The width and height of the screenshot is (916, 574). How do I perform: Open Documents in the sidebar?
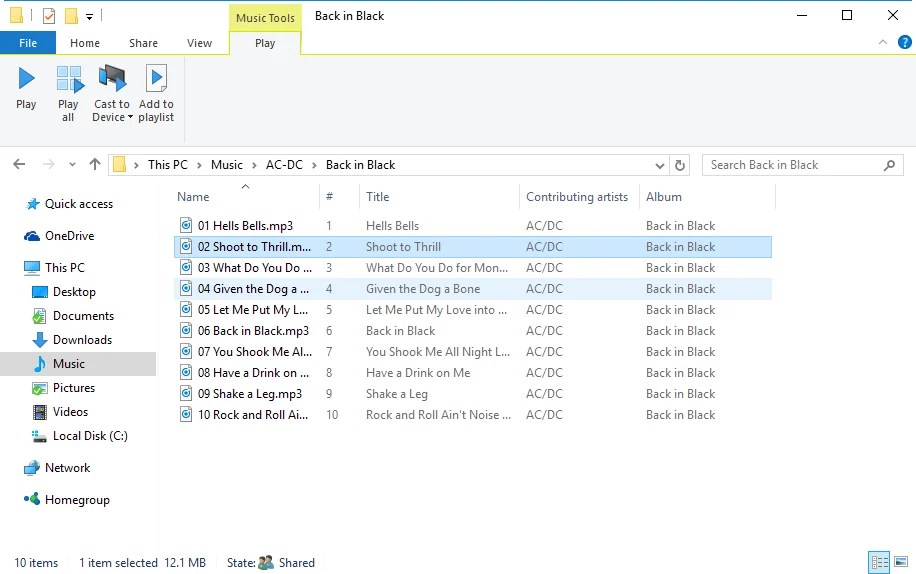(84, 316)
